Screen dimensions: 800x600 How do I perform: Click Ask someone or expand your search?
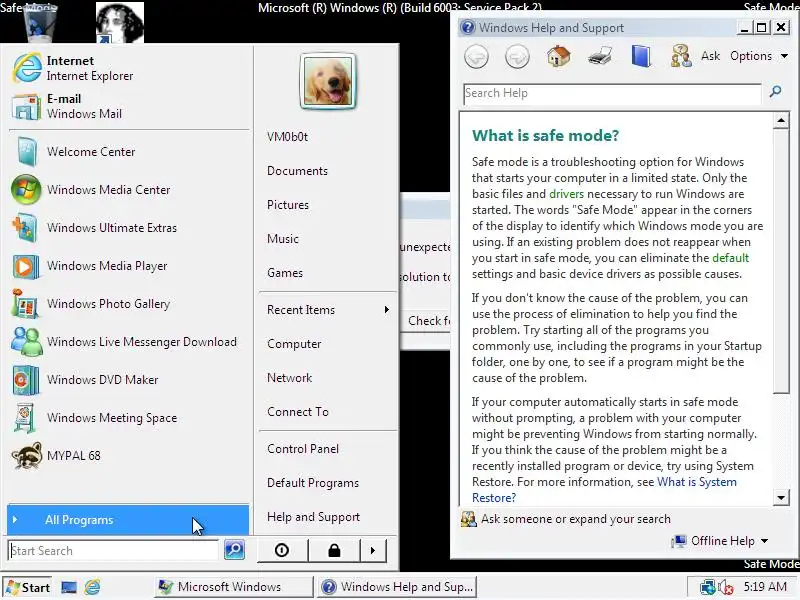(576, 519)
